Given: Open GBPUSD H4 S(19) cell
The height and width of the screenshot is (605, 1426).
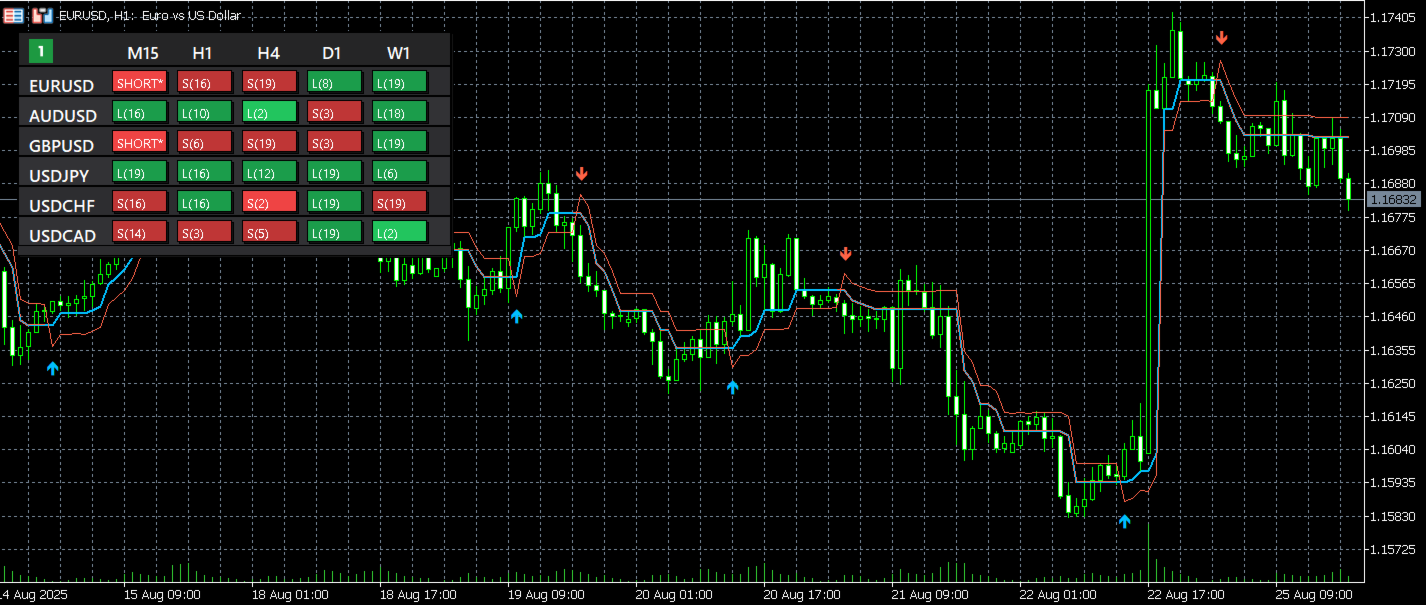Looking at the screenshot, I should pos(270,143).
